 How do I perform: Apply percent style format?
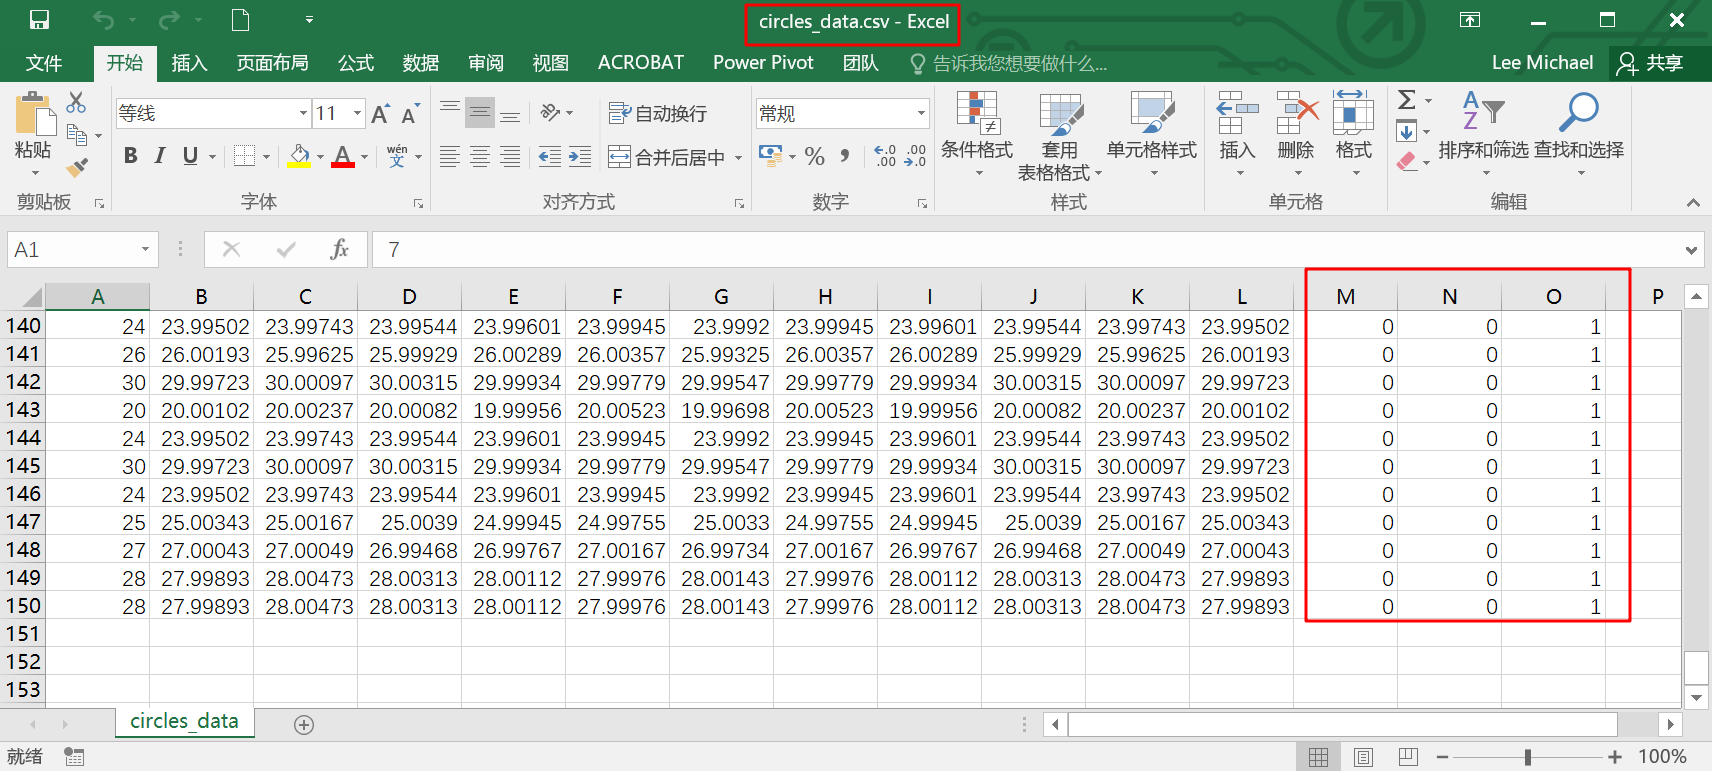tap(815, 156)
